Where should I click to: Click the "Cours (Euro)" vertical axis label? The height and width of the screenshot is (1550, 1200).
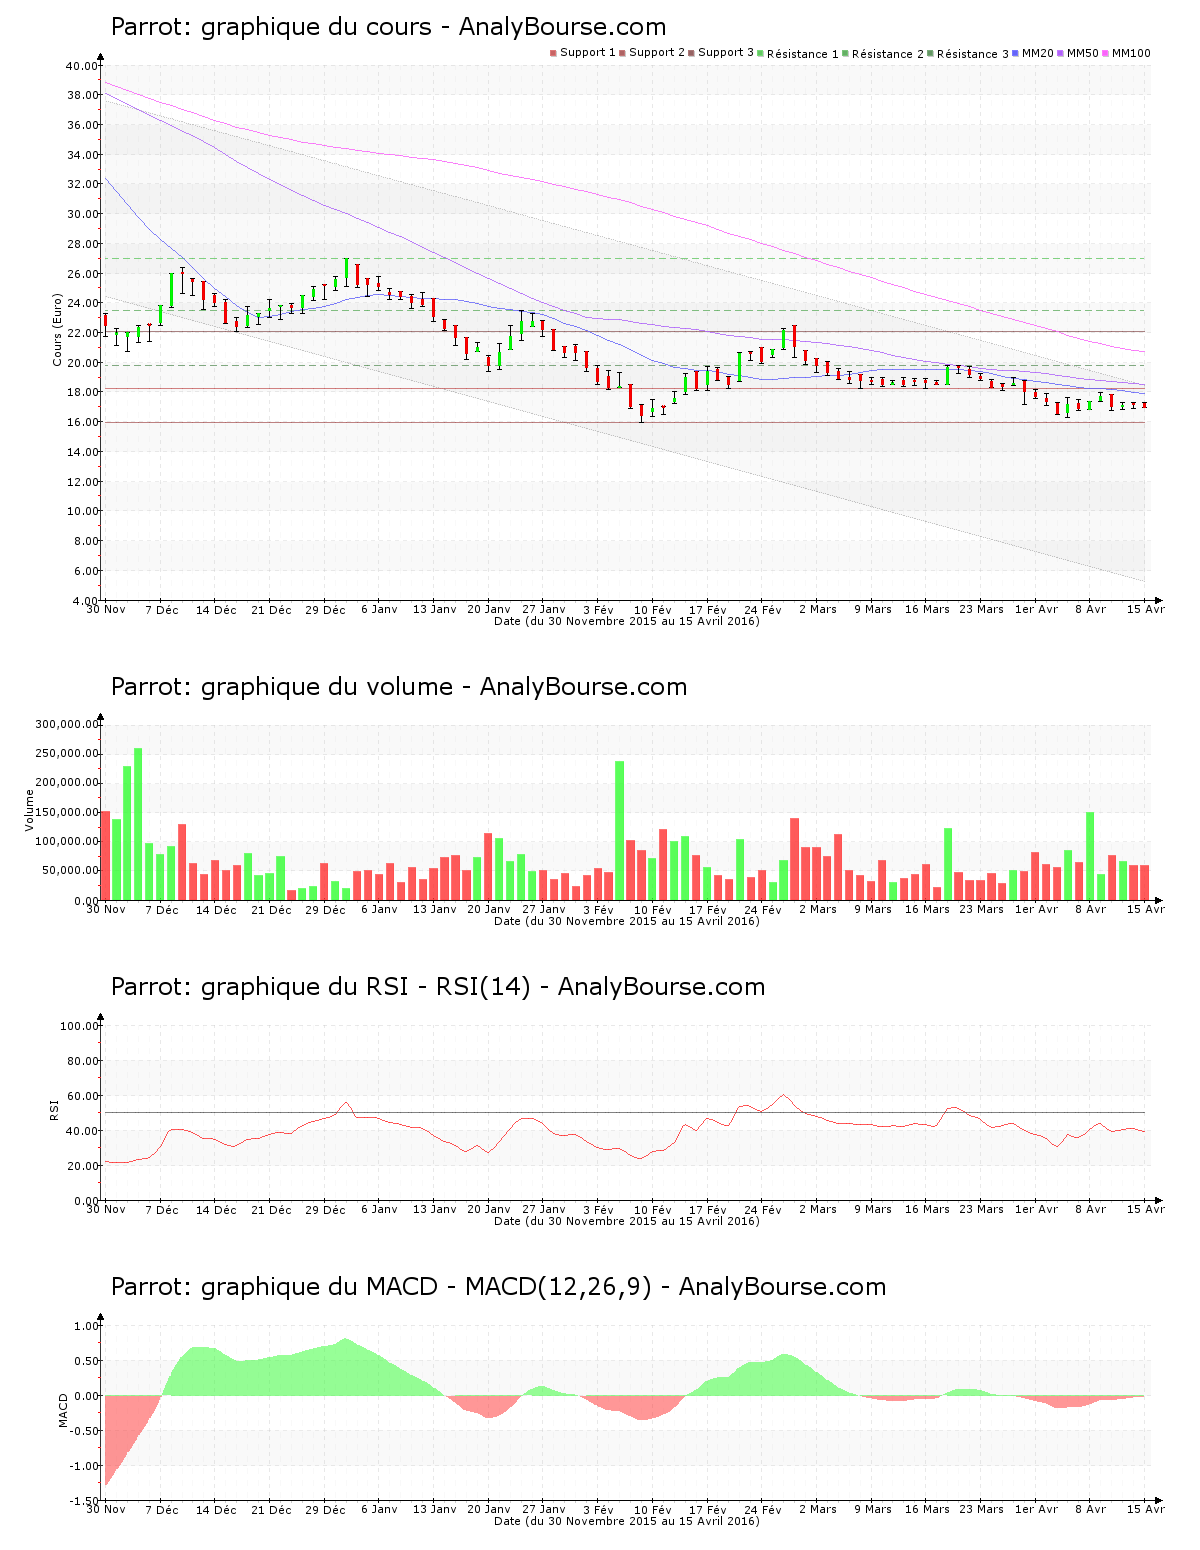pyautogui.click(x=58, y=330)
